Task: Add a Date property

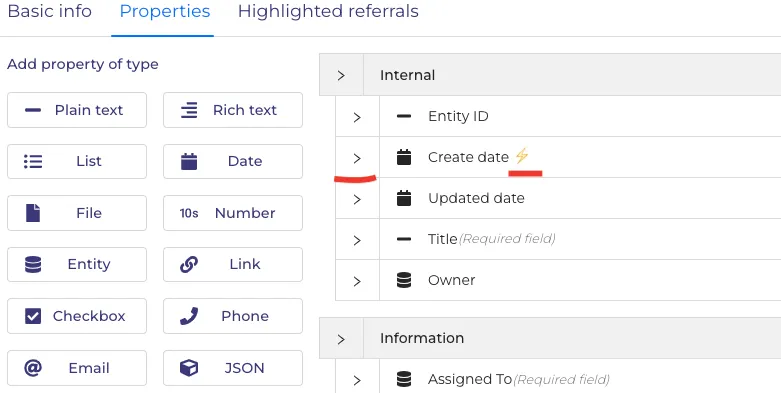Action: 233,161
